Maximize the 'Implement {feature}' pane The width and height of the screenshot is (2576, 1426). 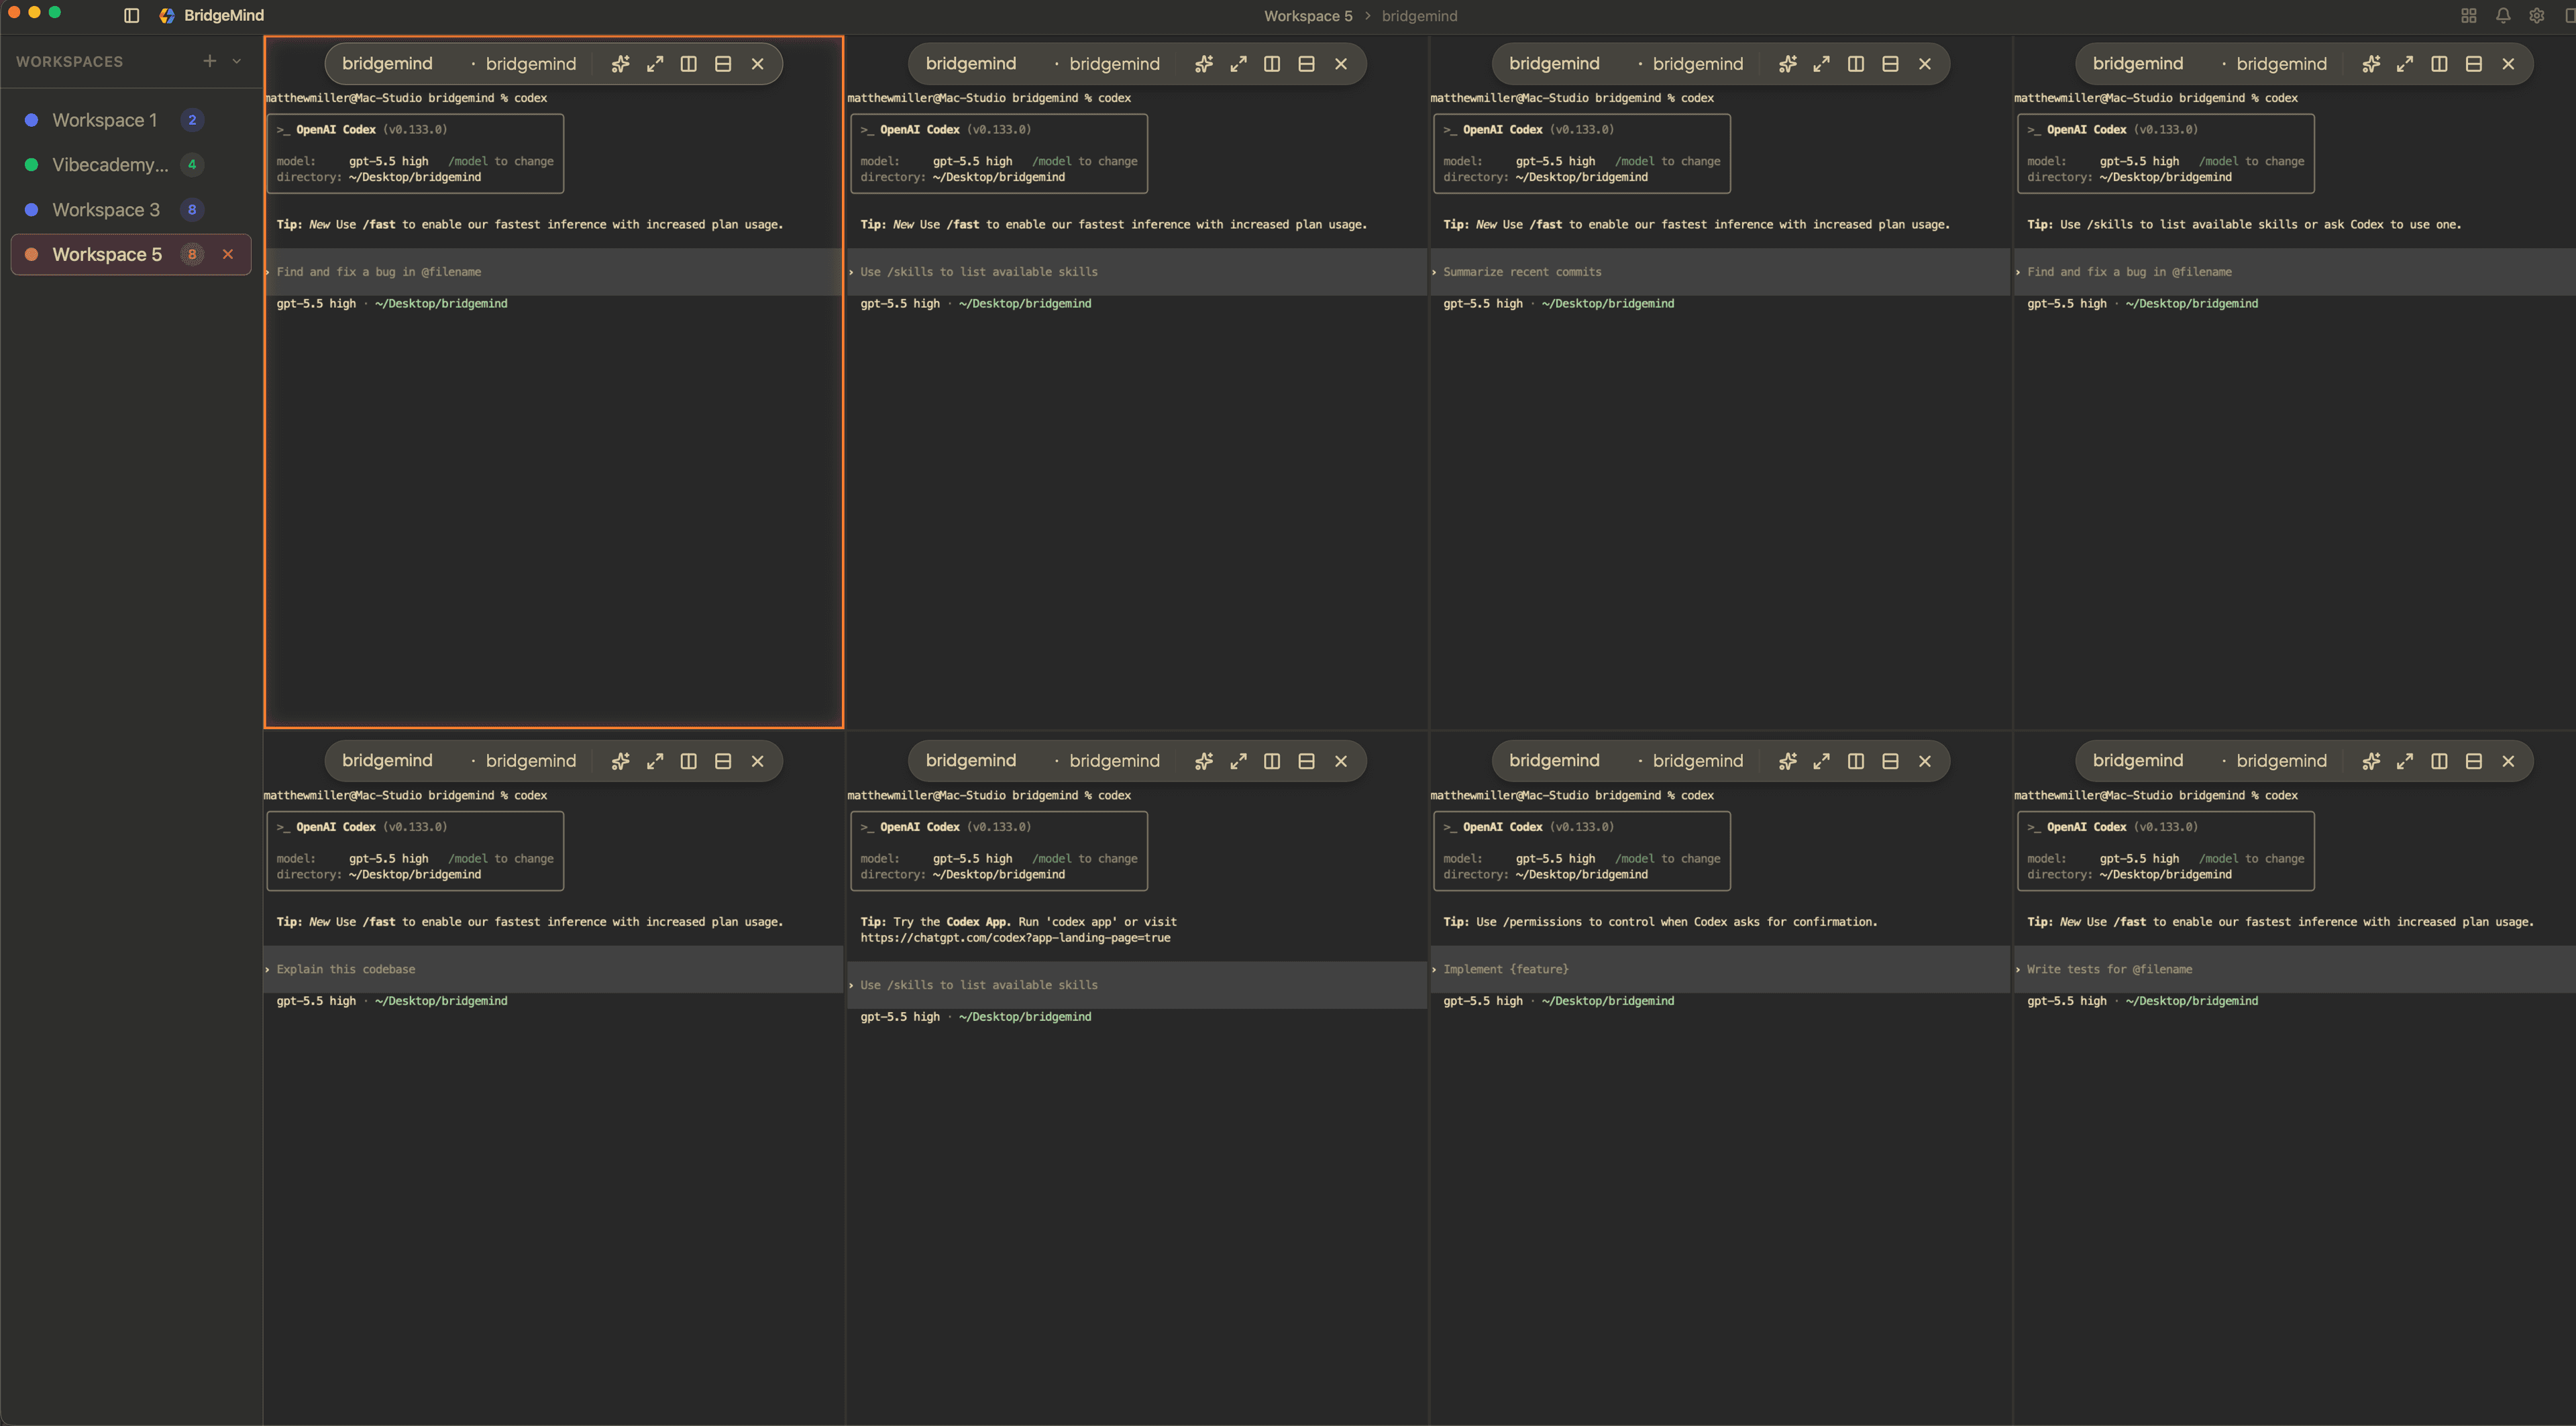pos(1822,761)
